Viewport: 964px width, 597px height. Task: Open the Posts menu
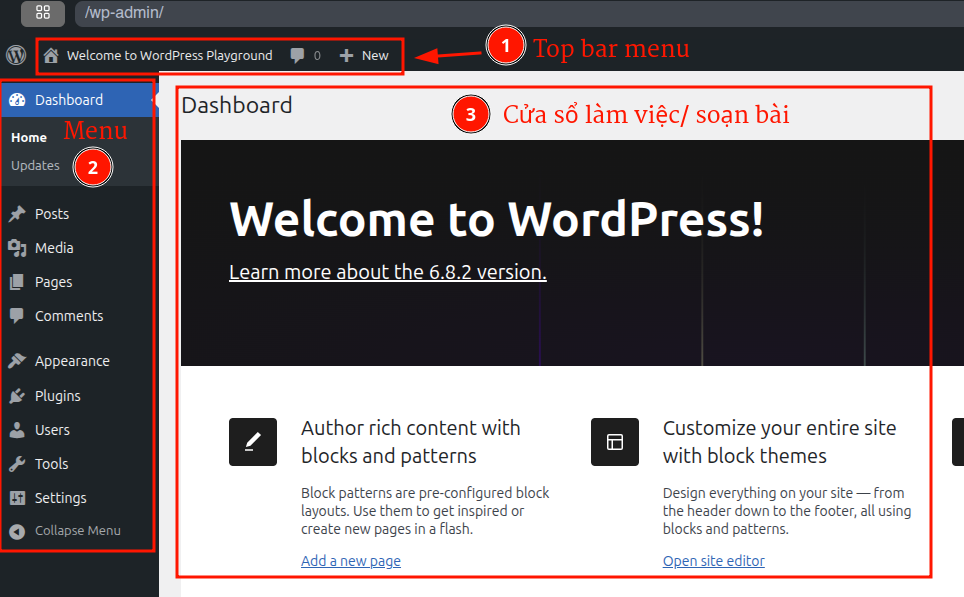(52, 214)
